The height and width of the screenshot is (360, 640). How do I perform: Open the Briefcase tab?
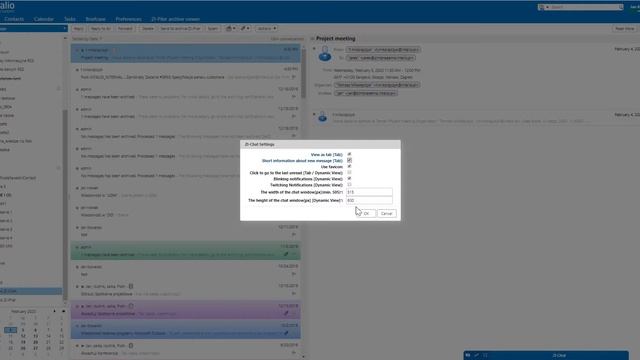coord(96,19)
